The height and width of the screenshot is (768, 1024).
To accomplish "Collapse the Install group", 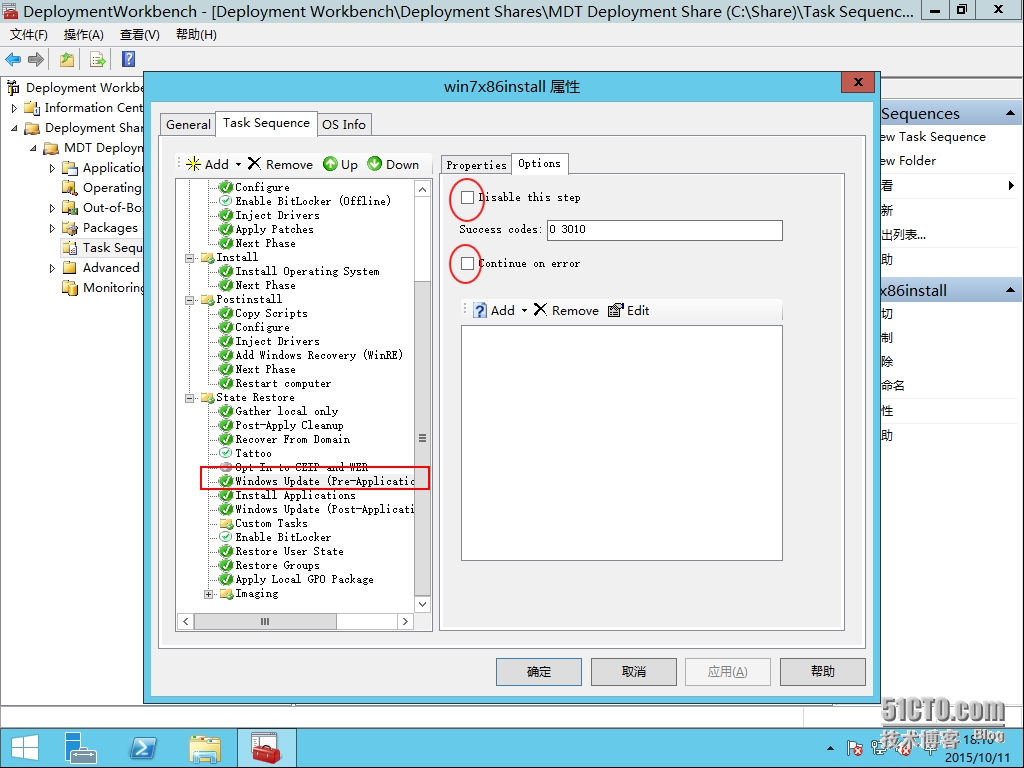I will 189,258.
